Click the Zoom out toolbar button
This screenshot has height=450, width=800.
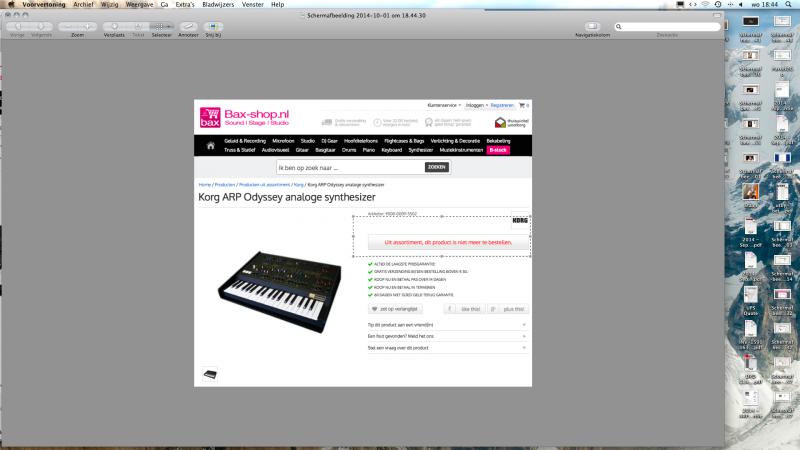pyautogui.click(x=68, y=26)
